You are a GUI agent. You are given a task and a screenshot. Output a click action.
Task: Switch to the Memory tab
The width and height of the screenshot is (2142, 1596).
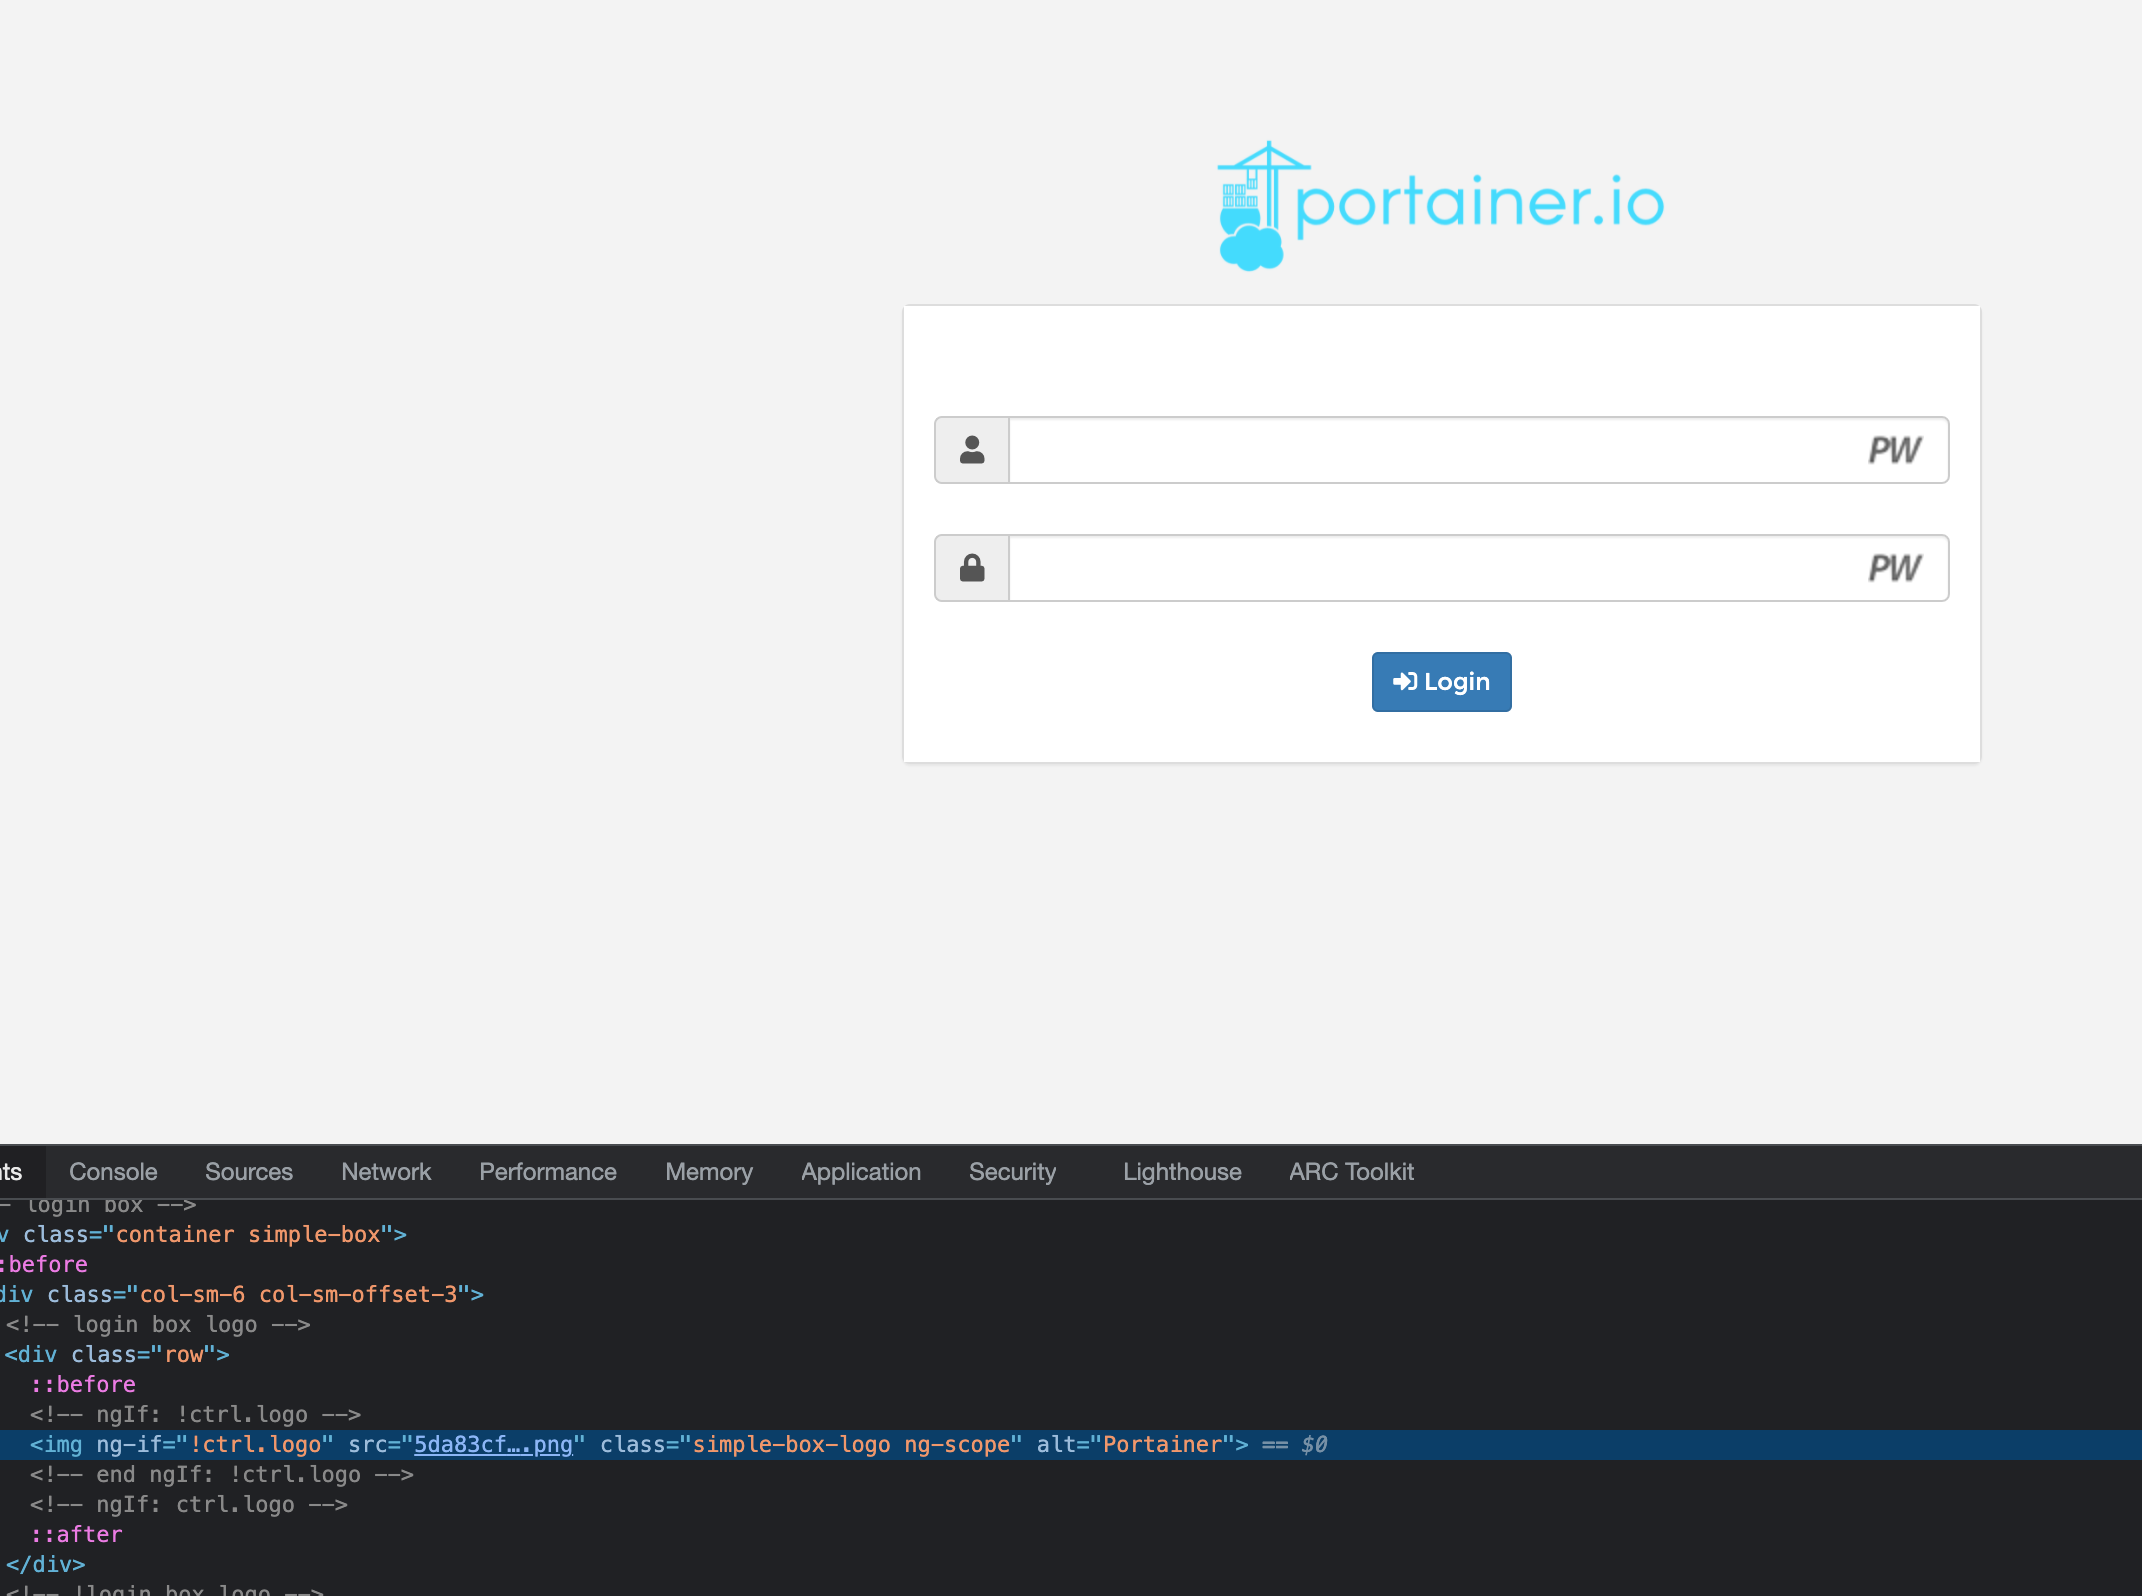(708, 1171)
